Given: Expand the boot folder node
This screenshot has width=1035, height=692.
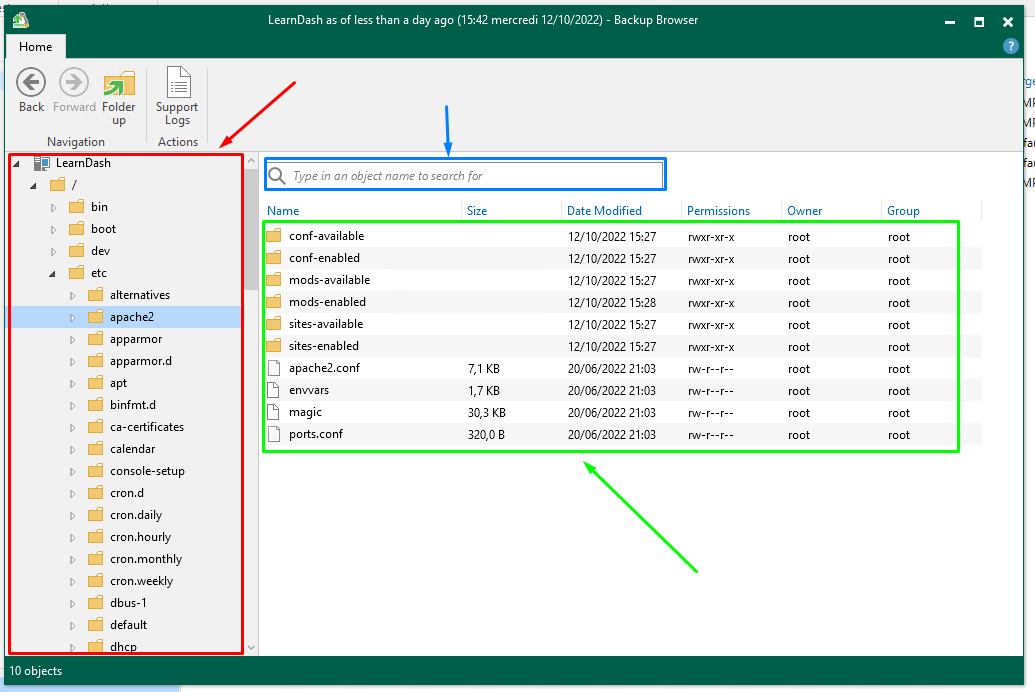Looking at the screenshot, I should [x=53, y=230].
